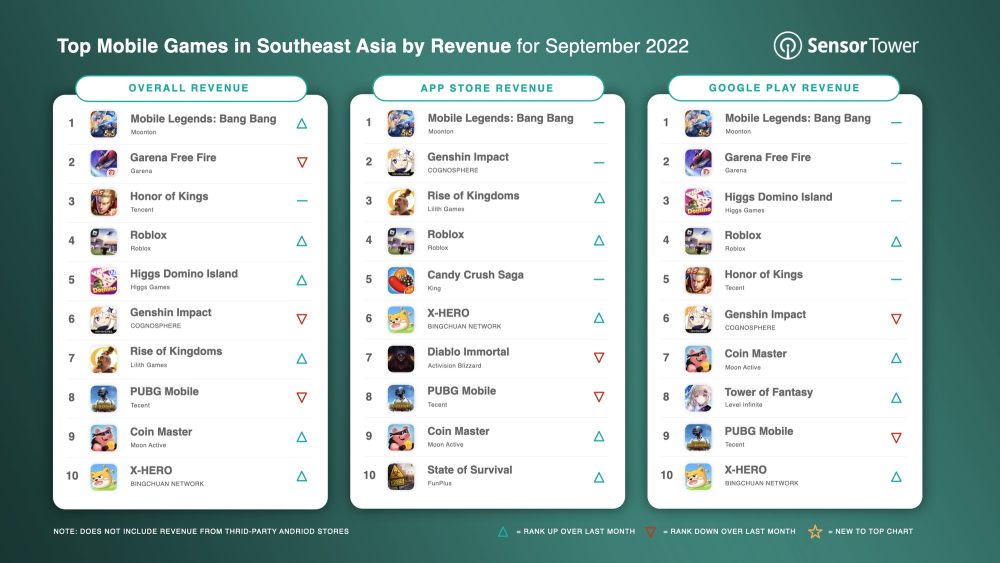Click rank-up arrow beside Tower of Fantasy

click(x=896, y=398)
